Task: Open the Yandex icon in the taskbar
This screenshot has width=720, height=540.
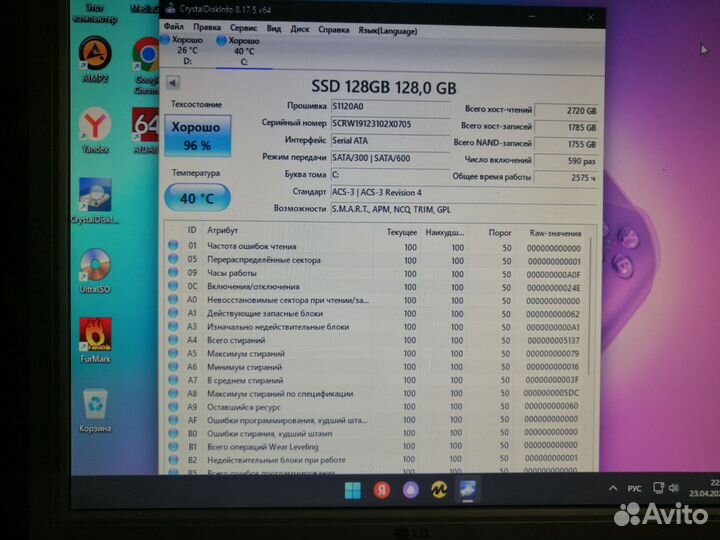Action: tap(382, 490)
